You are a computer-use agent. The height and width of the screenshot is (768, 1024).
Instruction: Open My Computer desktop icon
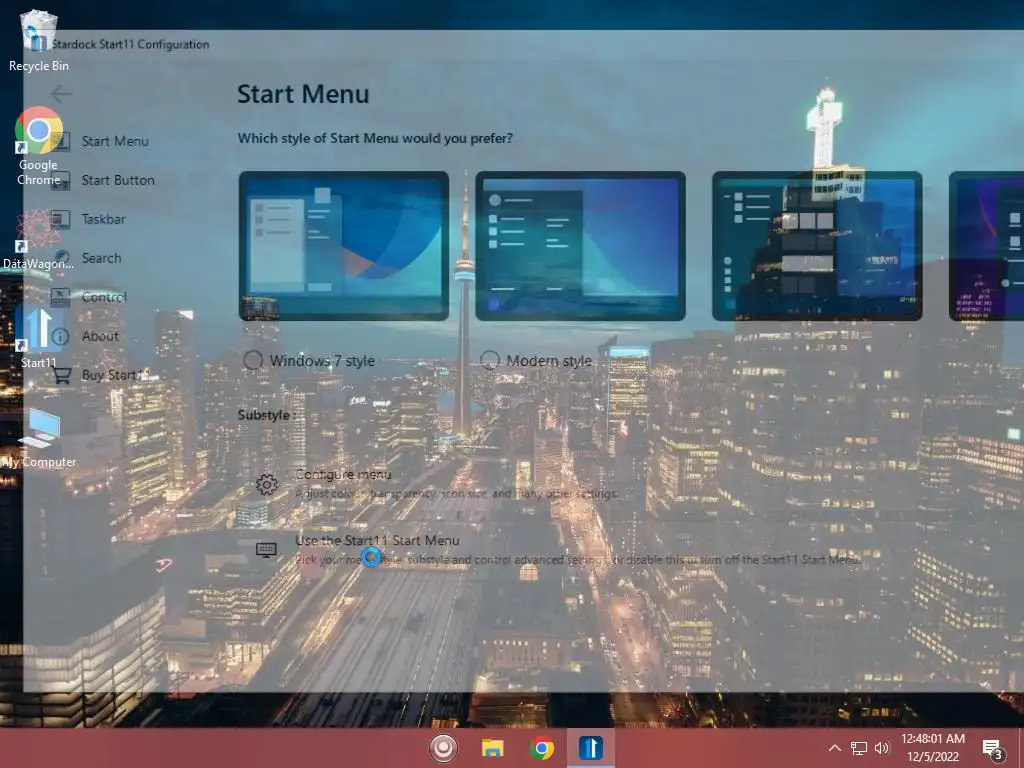pyautogui.click(x=39, y=439)
